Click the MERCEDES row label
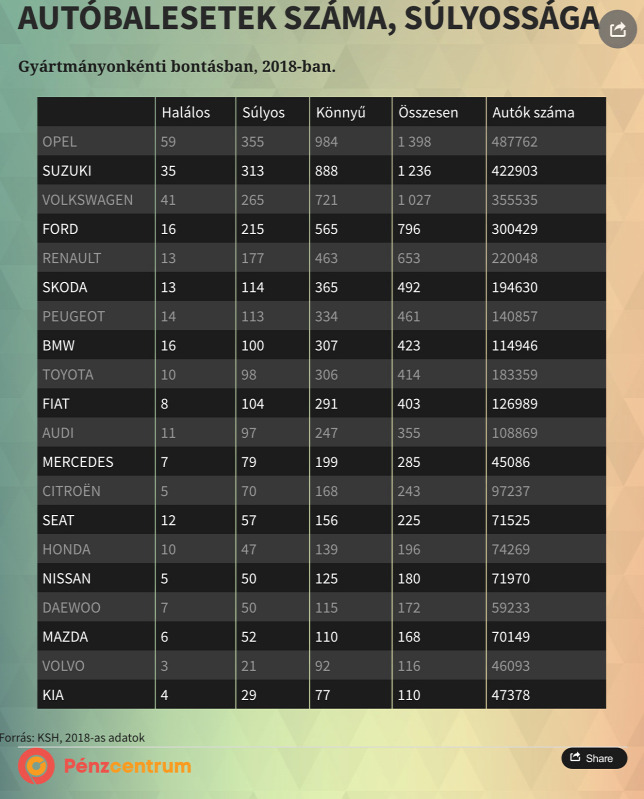Screen dimensions: 644x799 [x=78, y=462]
